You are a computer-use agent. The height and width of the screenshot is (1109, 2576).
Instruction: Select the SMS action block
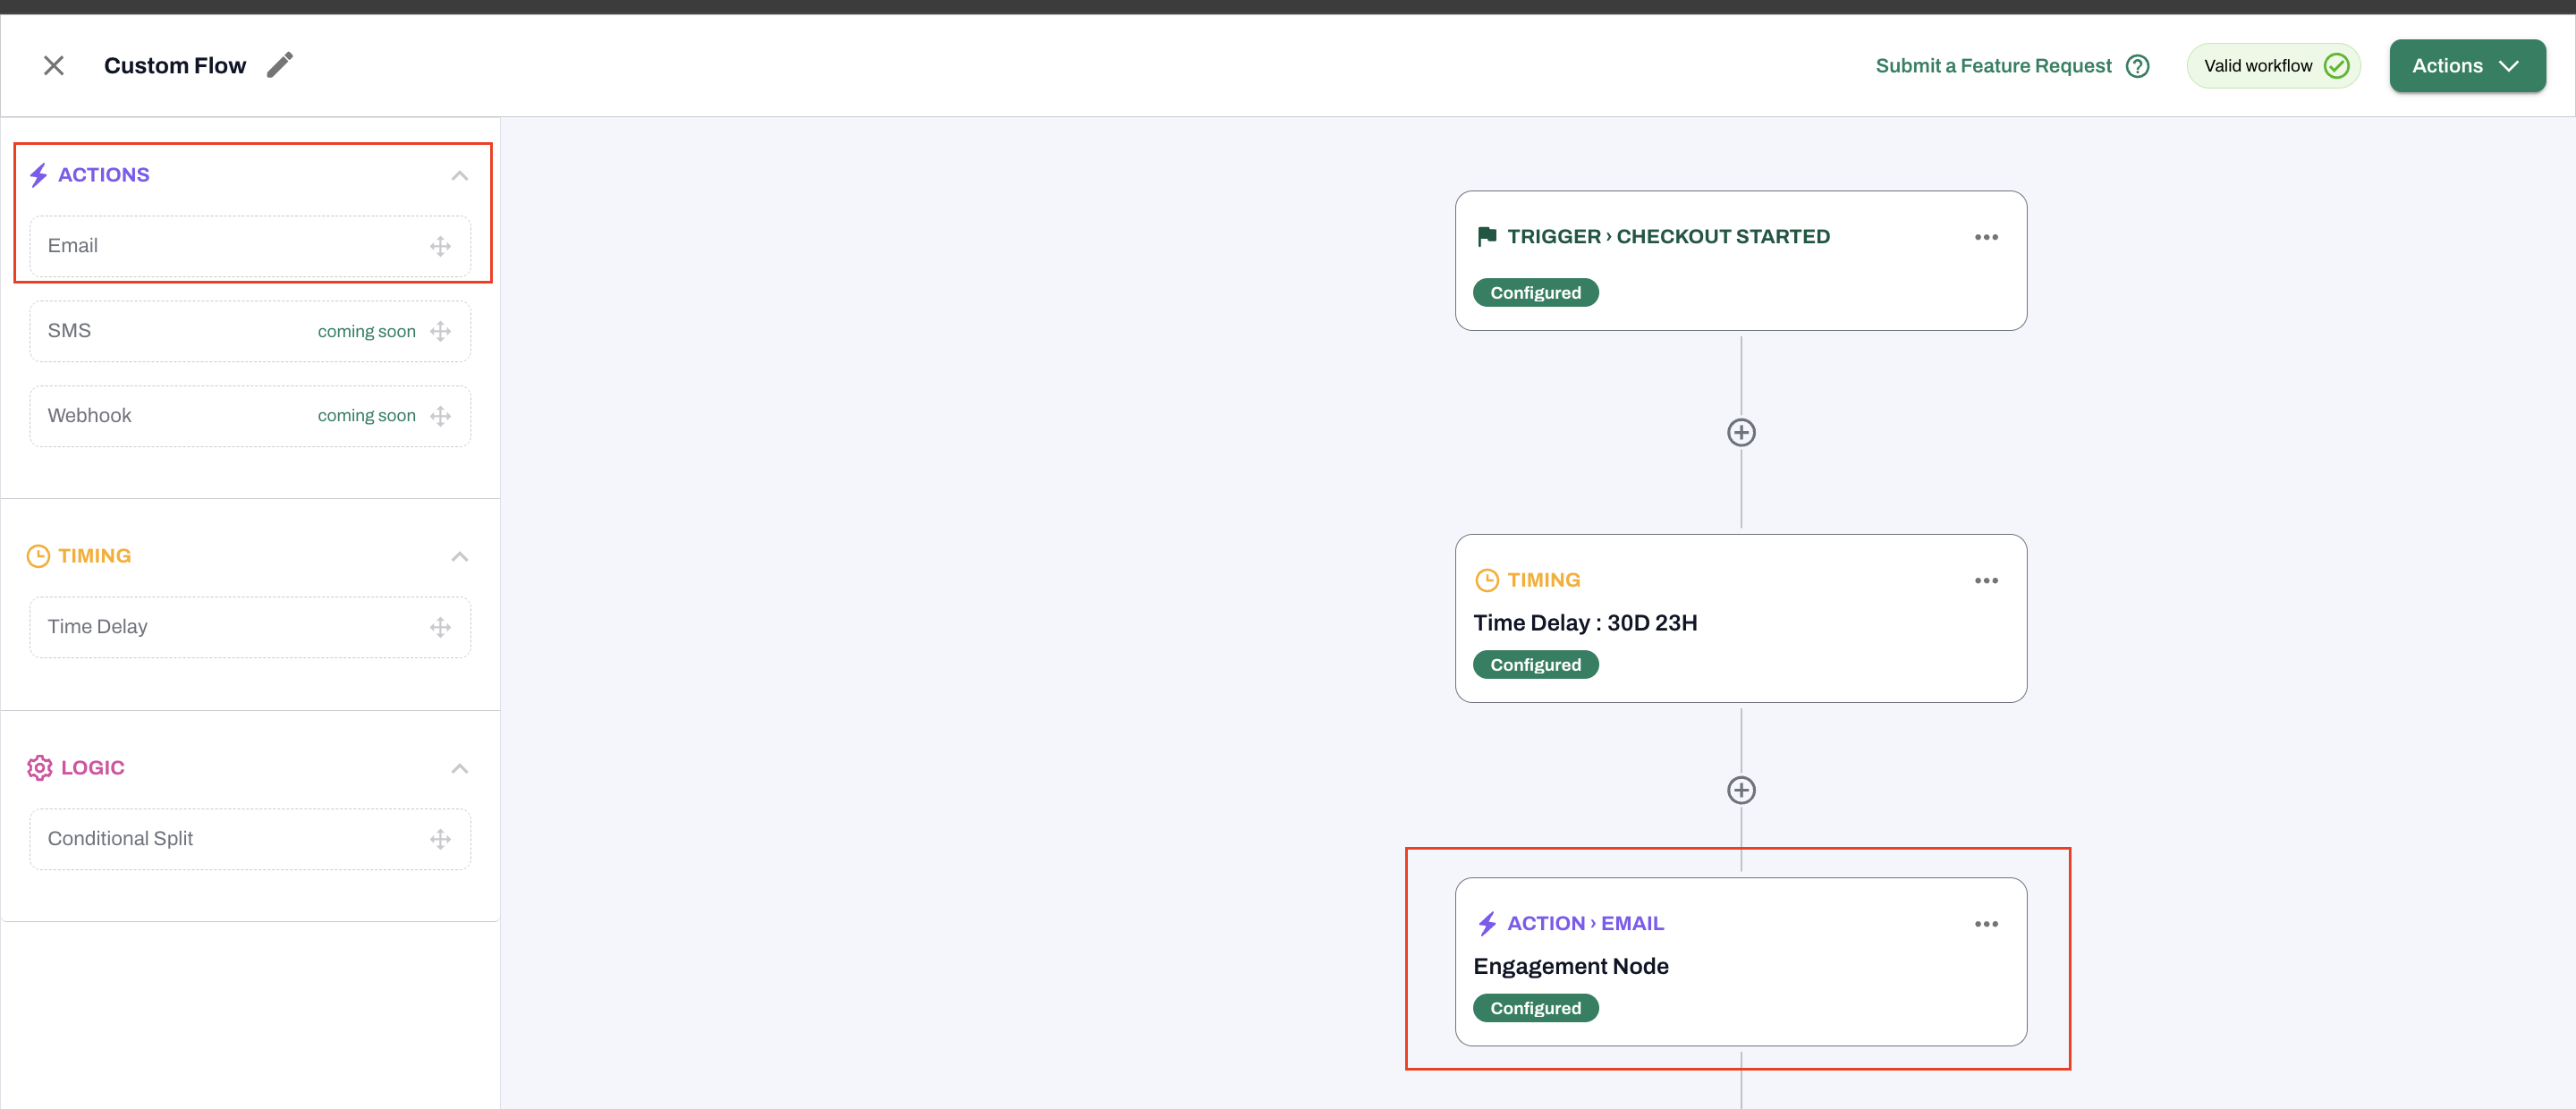[250, 331]
